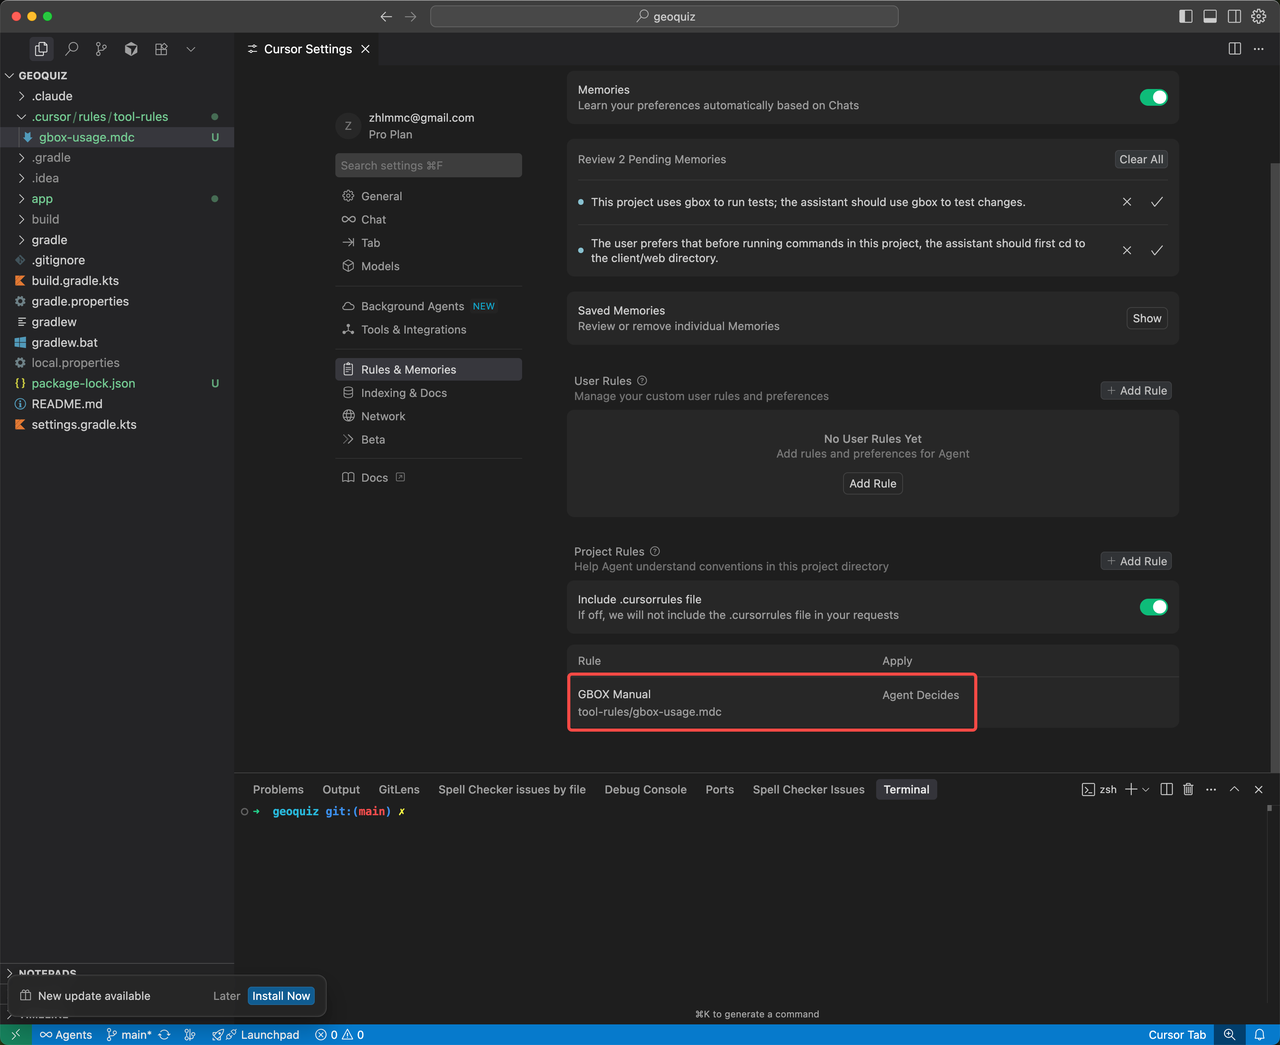
Task: Turn off Include .cursorrules file toggle
Action: click(1153, 607)
